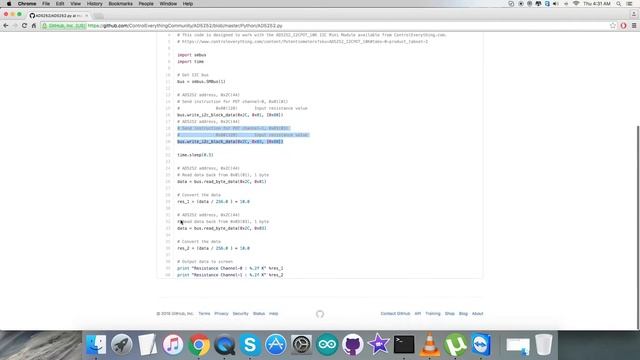
Task: Click the 'time.sleep(0.5)' code line
Action: click(195, 155)
